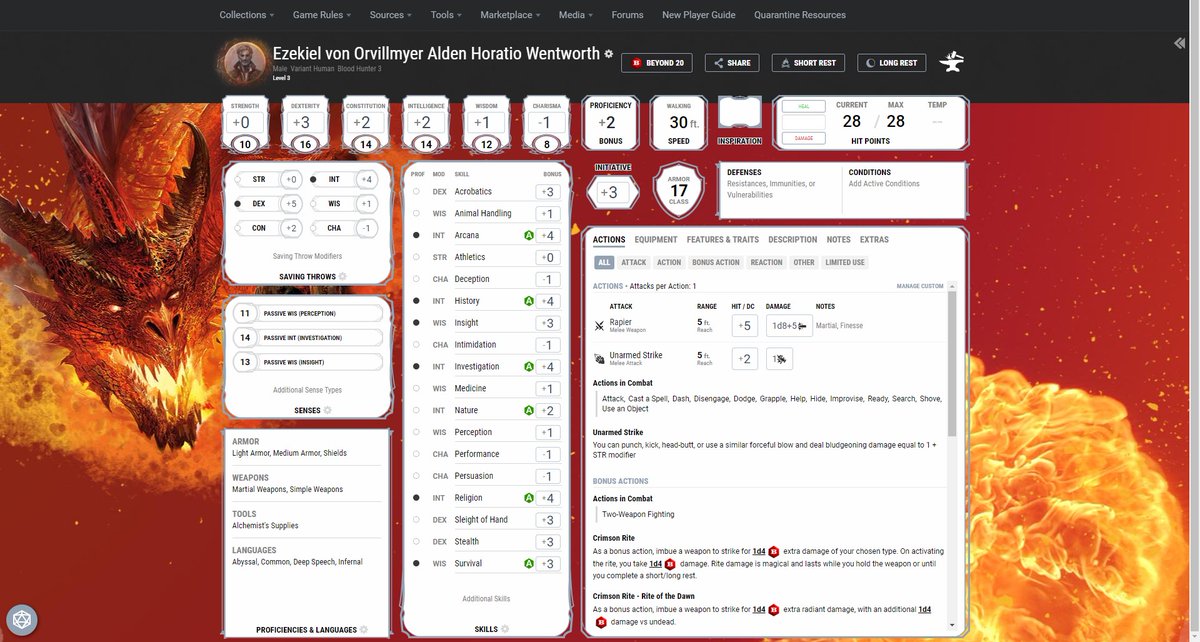1200x642 pixels.
Task: Roll the Unarmed Strike damage box
Action: click(x=779, y=358)
